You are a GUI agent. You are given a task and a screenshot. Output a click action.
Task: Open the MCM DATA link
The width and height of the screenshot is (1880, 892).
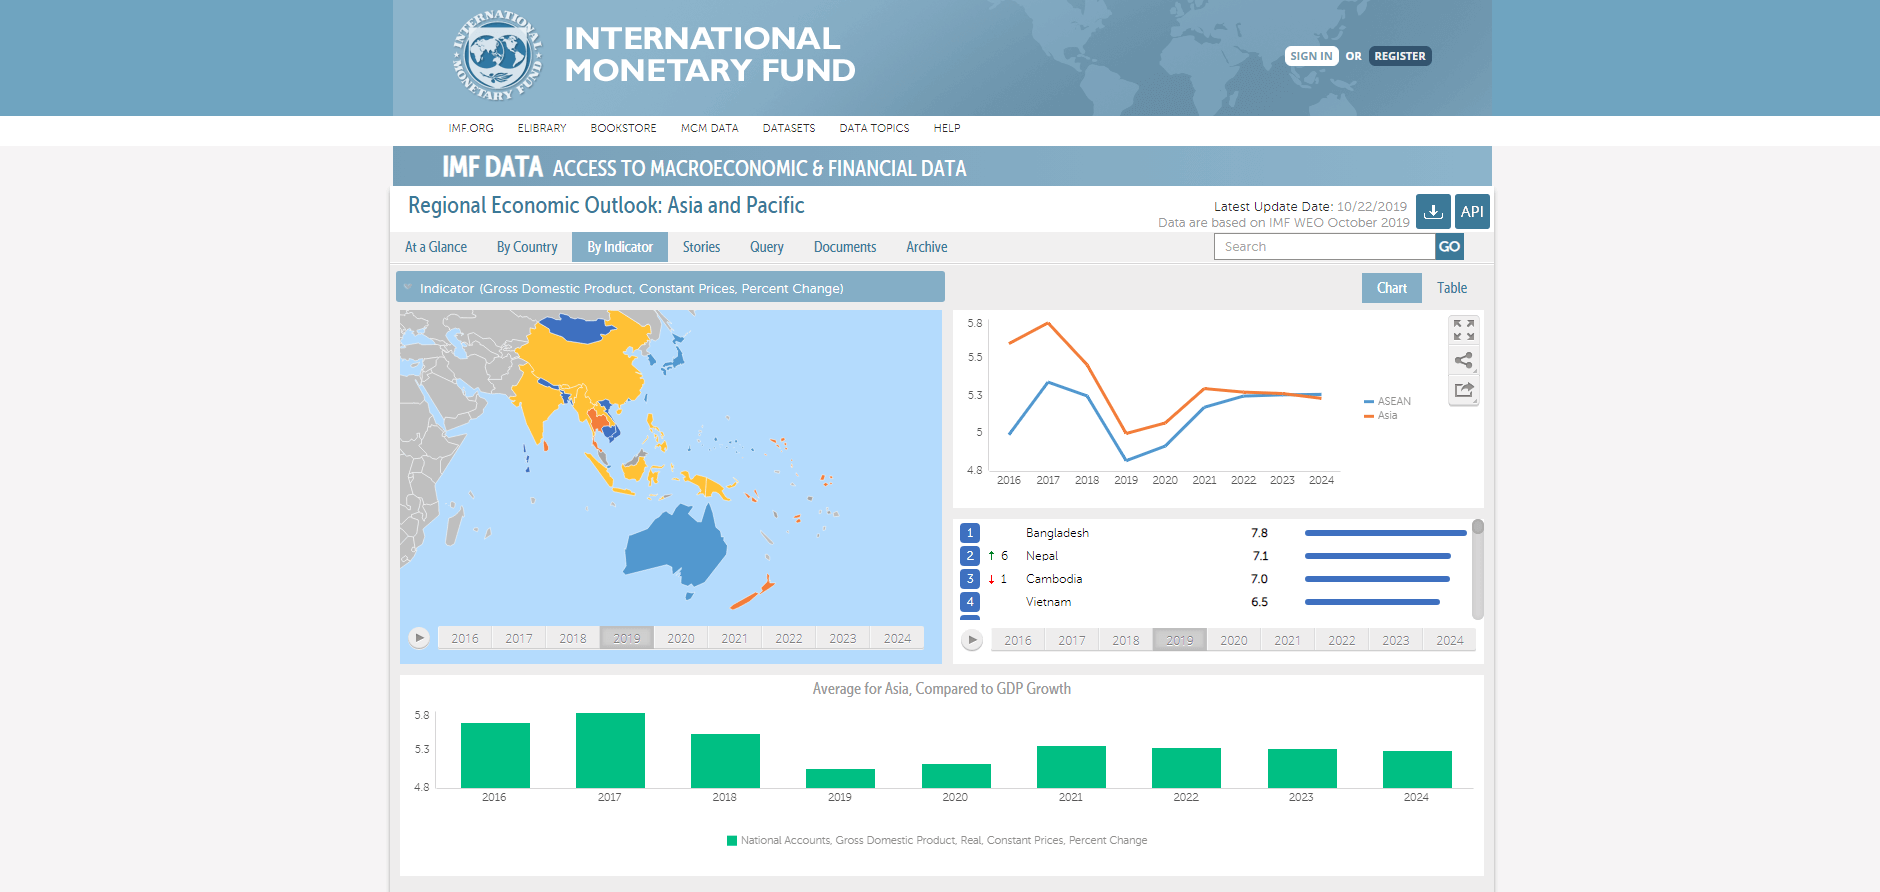710,128
